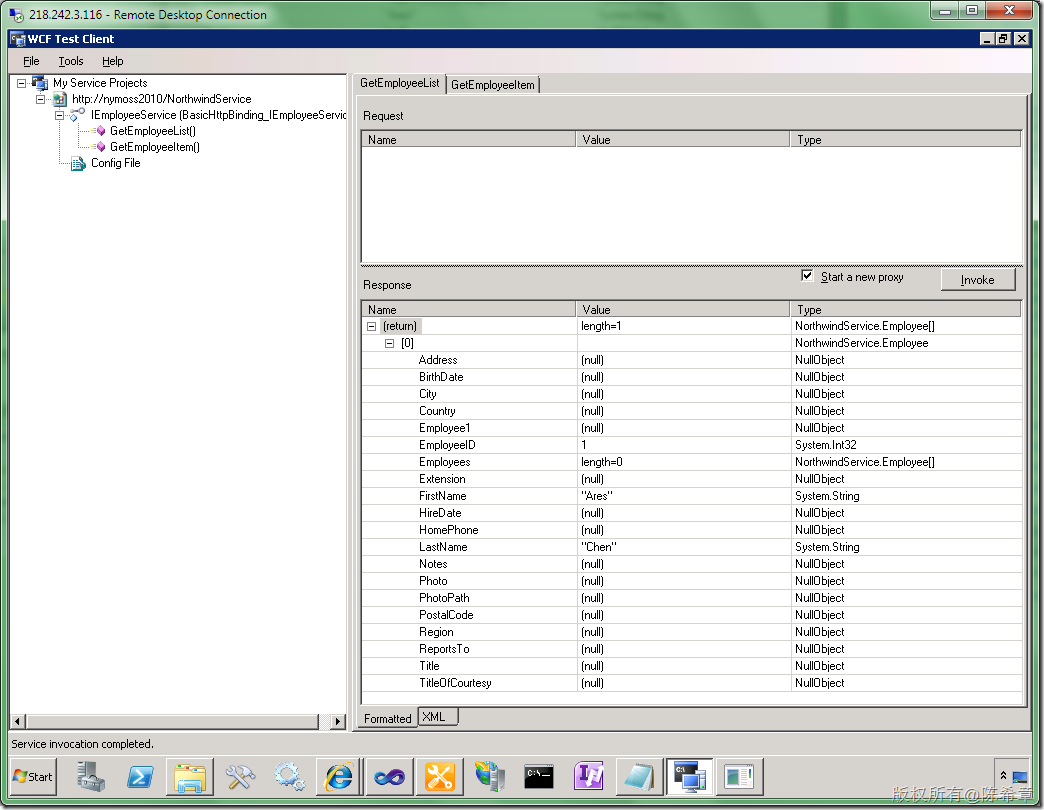This screenshot has width=1044, height=810.
Task: Click the network monitor tray icon
Action: point(1020,777)
